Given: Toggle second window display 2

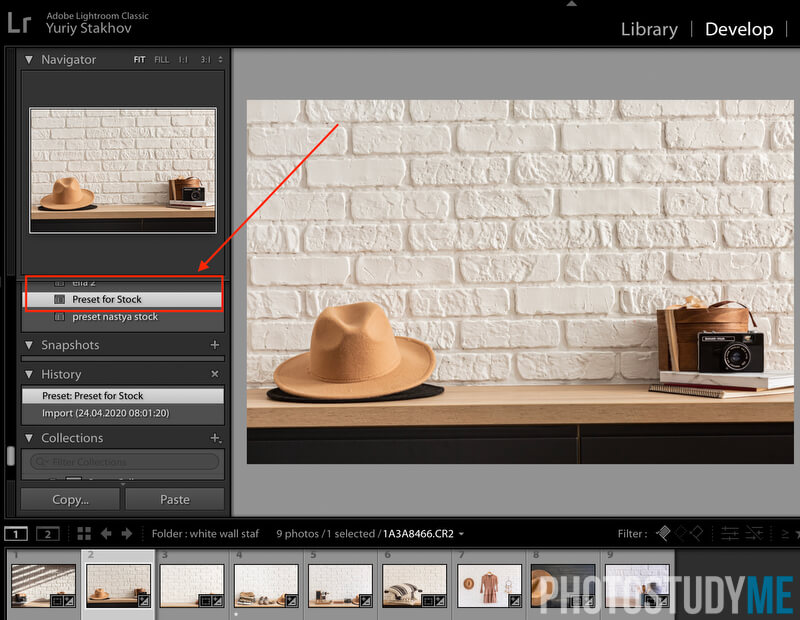Looking at the screenshot, I should pyautogui.click(x=47, y=534).
